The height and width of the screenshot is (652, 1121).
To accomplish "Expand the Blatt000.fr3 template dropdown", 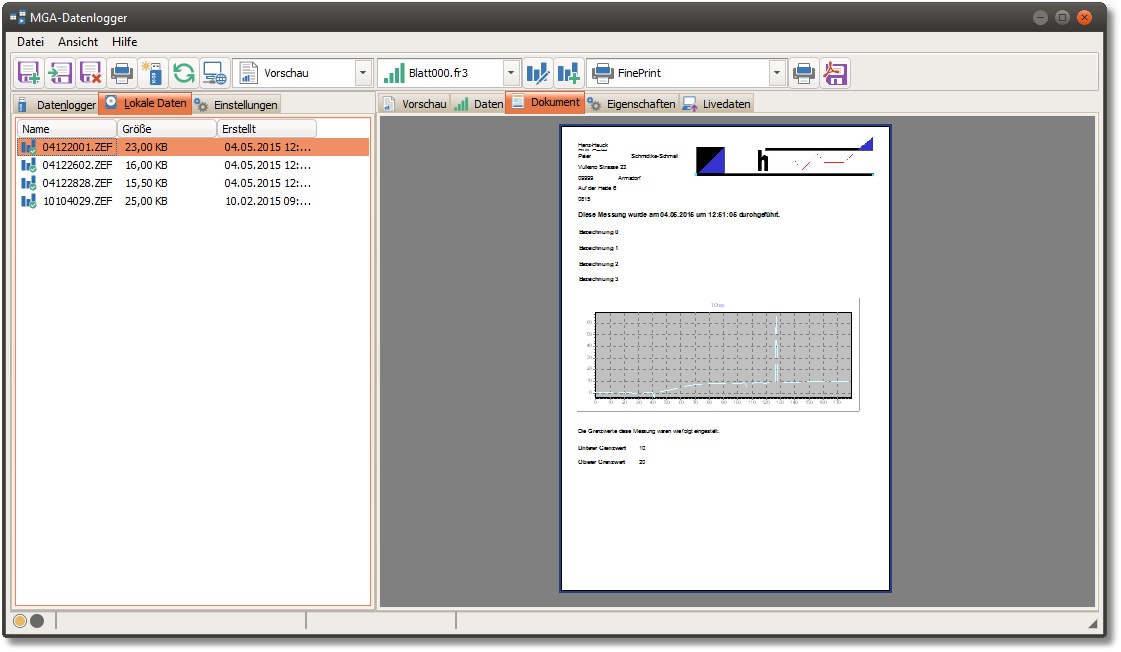I will tap(510, 73).
